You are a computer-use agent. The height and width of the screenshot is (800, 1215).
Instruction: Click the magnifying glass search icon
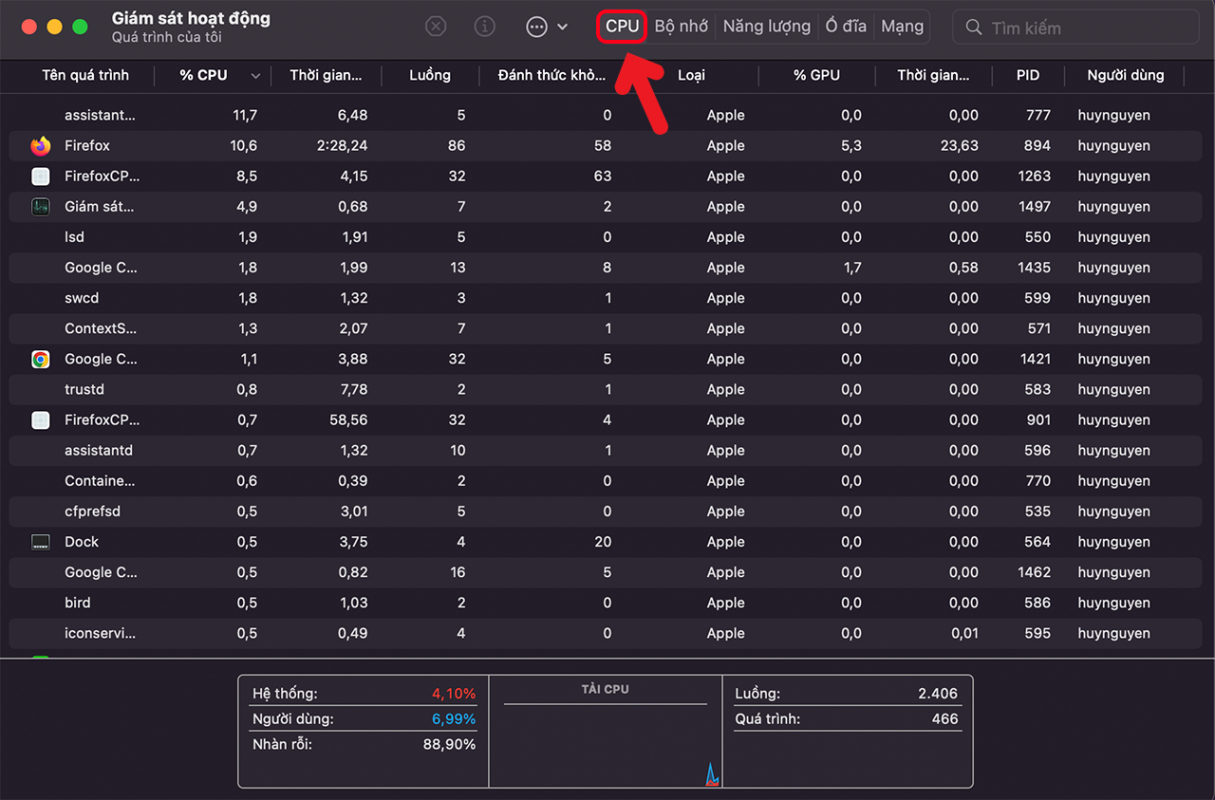973,28
